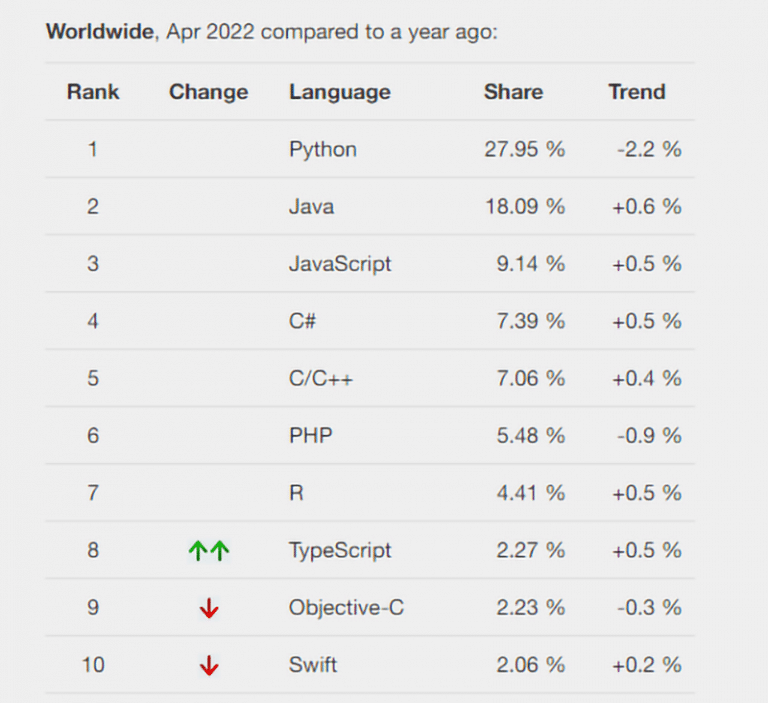Click the green double up arrows for TypeScript
768x703 pixels.
tap(209, 550)
